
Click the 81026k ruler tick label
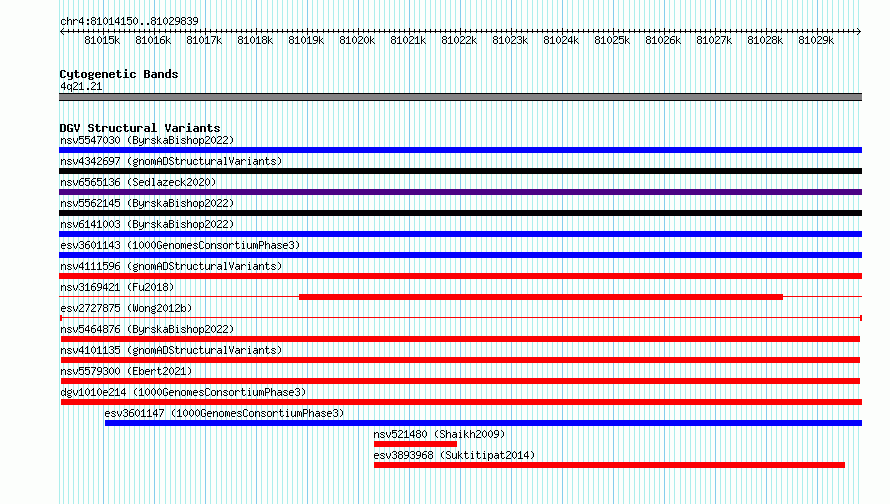(x=664, y=40)
